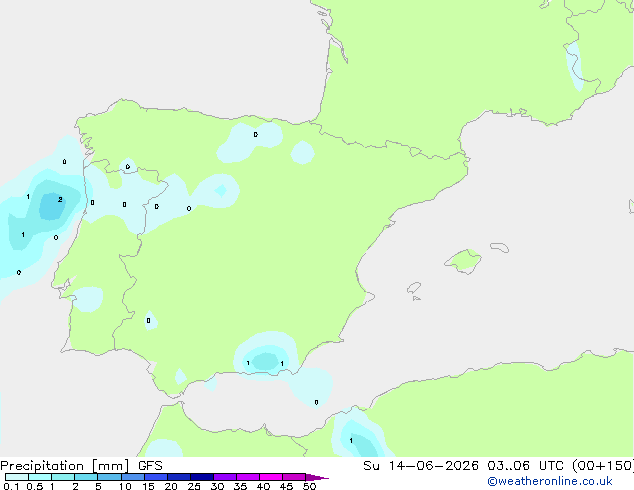The height and width of the screenshot is (490, 634).
Task: Click the '03..06 UTC' time range text
Action: pos(525,466)
